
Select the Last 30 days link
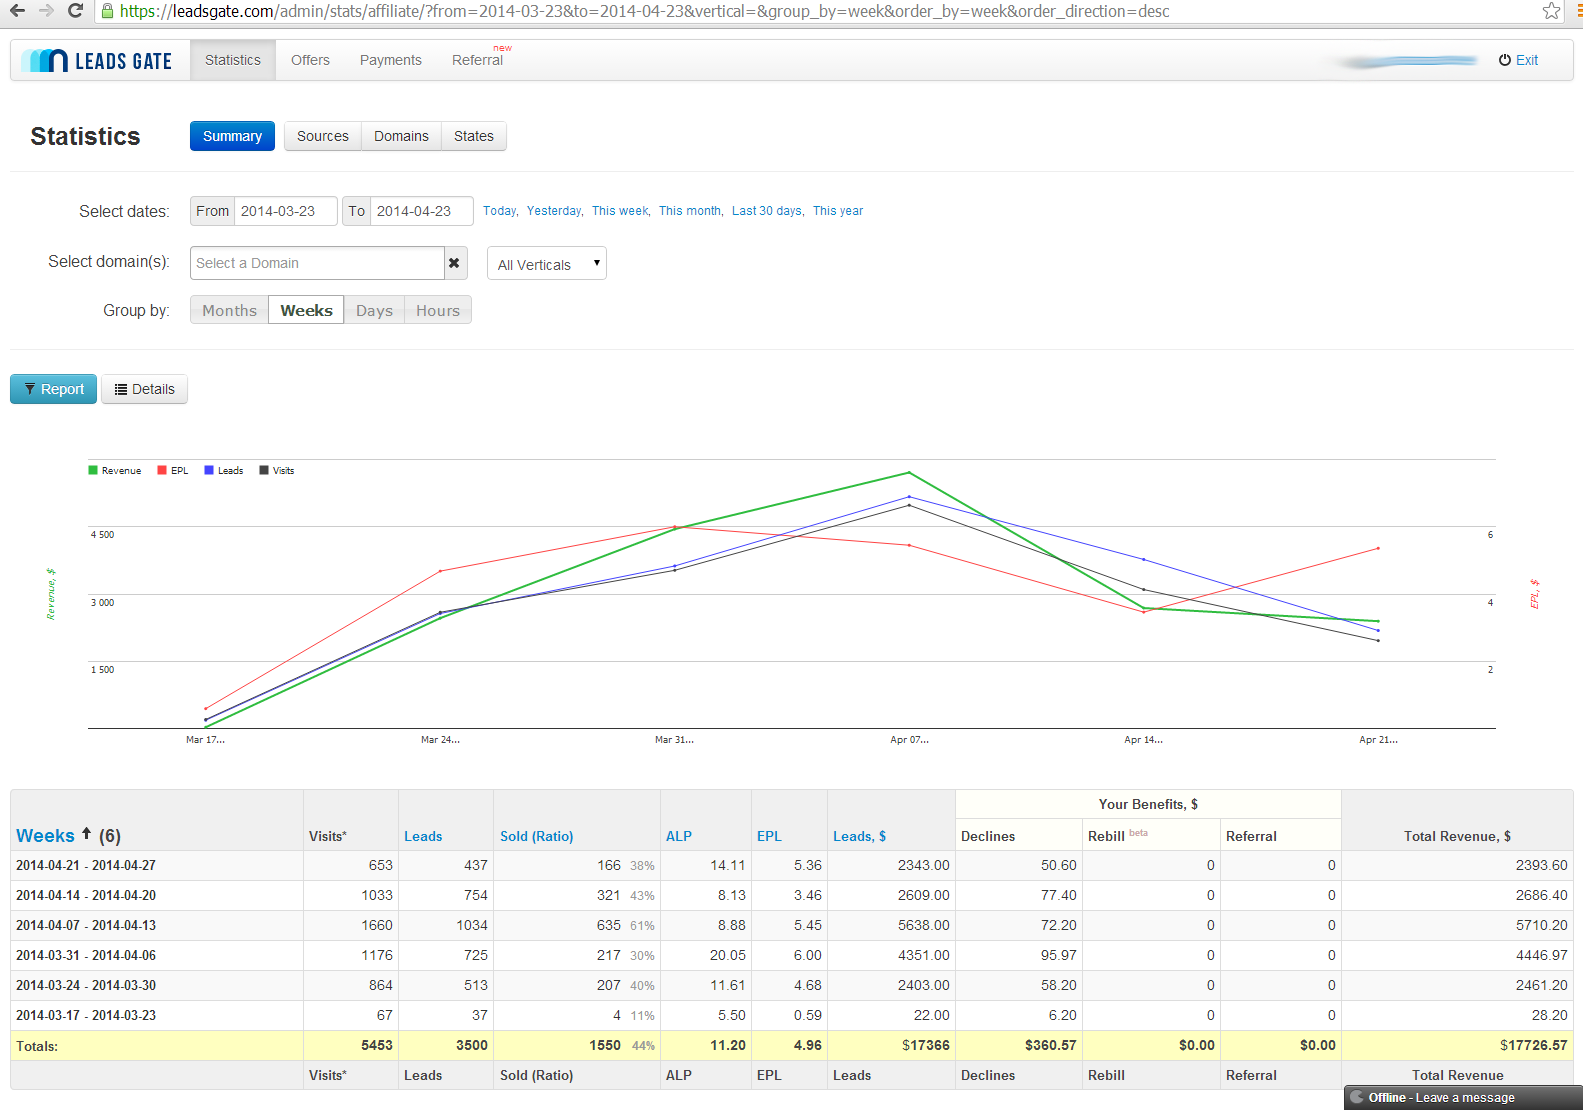[767, 211]
